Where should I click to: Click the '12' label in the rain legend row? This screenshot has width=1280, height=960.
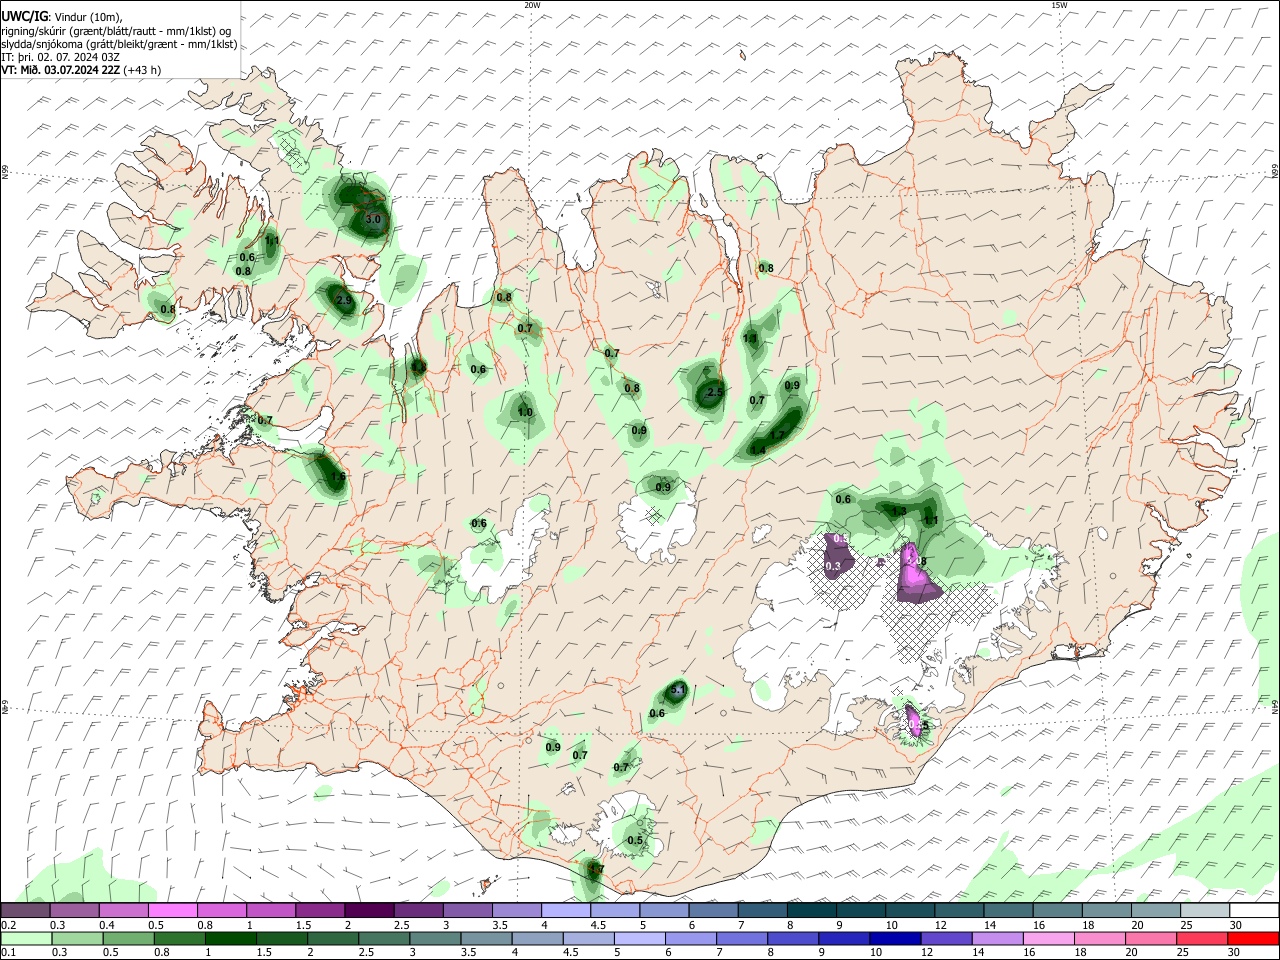[x=927, y=952]
